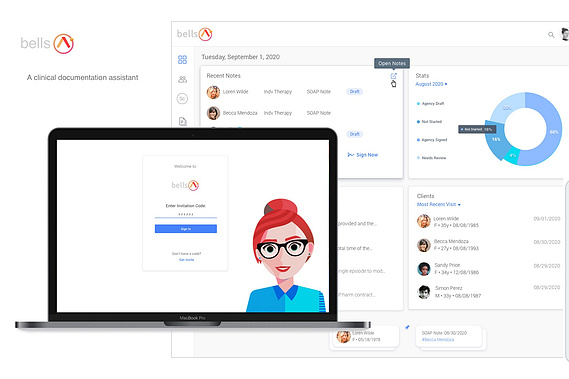
Task: Open the document notes icon in sidebar
Action: point(183,121)
